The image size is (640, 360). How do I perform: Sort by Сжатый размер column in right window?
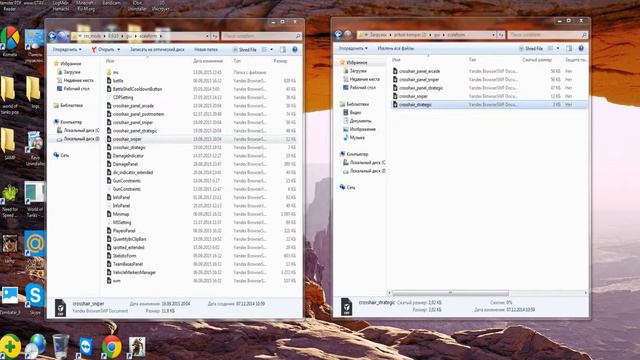537,60
